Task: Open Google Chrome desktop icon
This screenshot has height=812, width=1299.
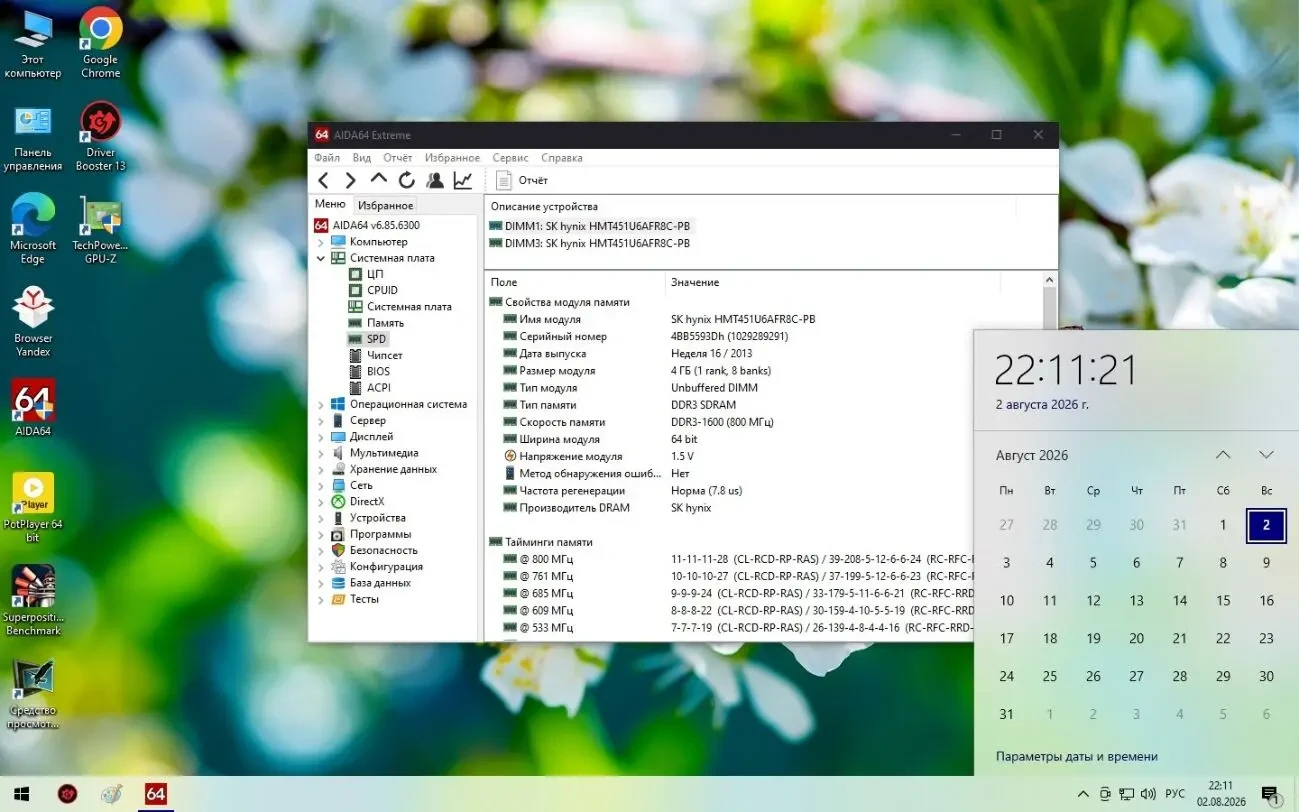Action: point(100,44)
